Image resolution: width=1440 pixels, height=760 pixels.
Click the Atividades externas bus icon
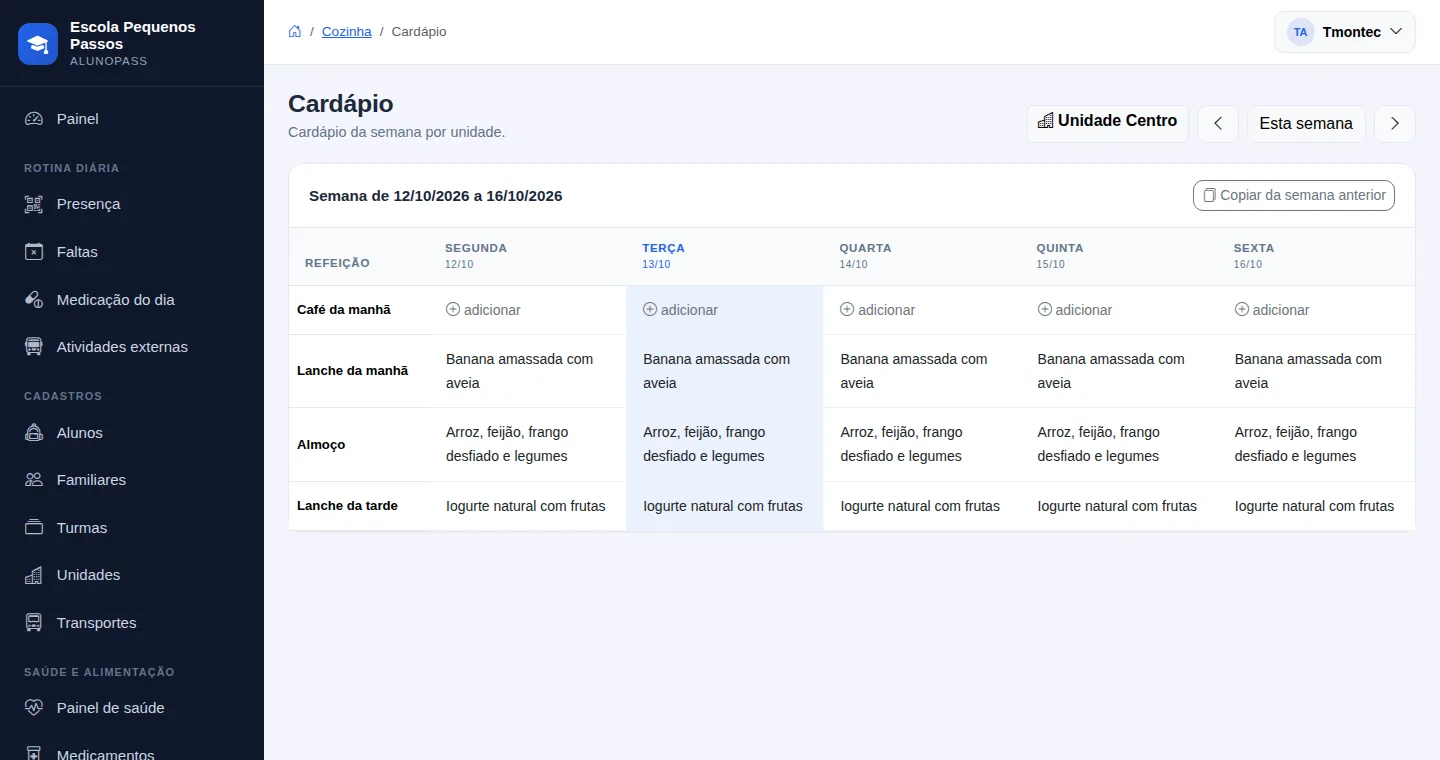click(34, 347)
